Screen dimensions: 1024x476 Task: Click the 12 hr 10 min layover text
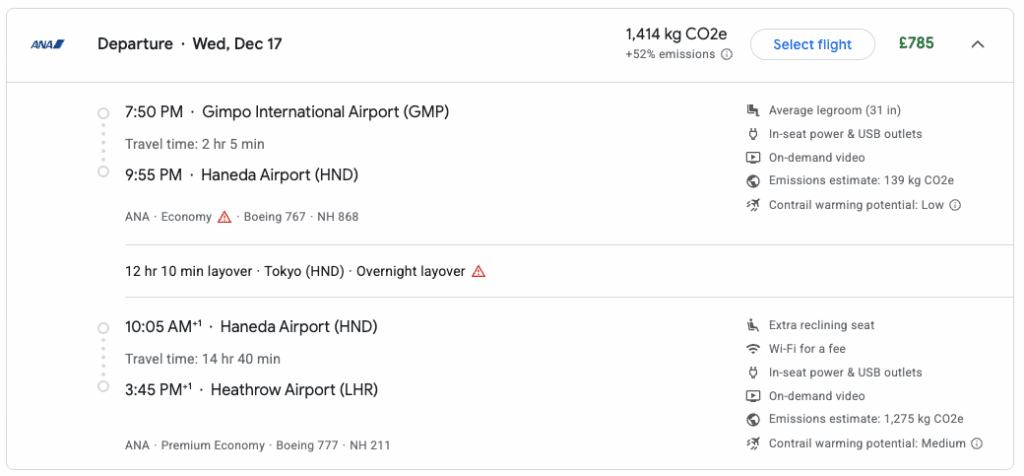[188, 271]
